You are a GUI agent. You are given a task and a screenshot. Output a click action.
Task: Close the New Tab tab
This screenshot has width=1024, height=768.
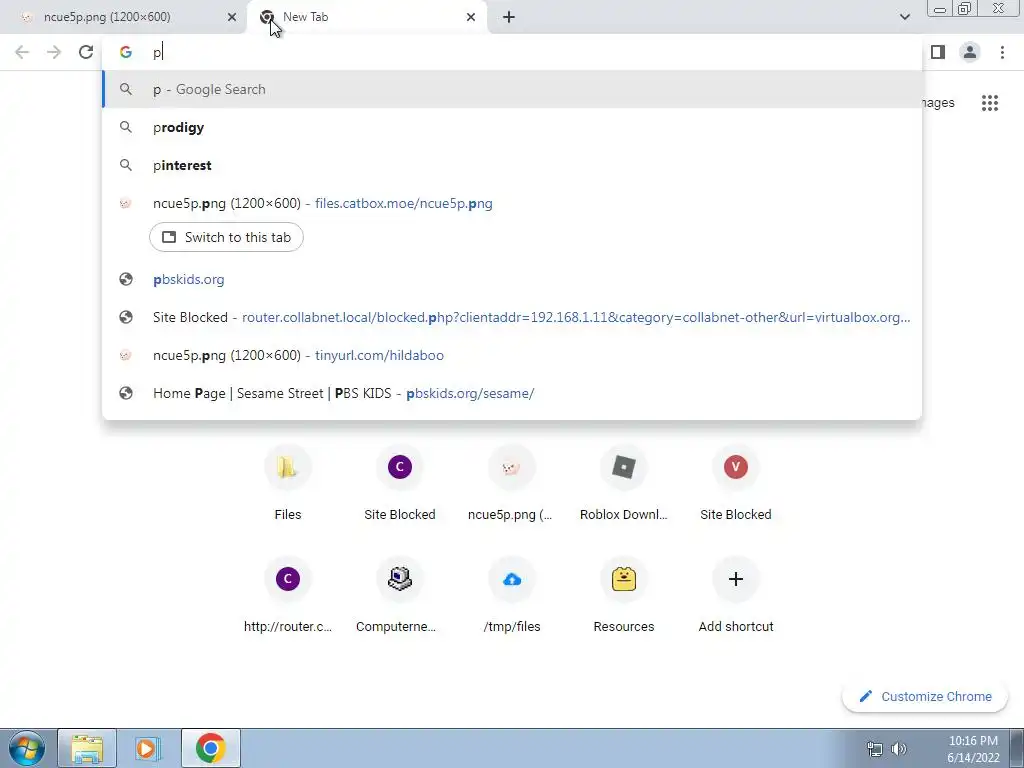coord(471,17)
